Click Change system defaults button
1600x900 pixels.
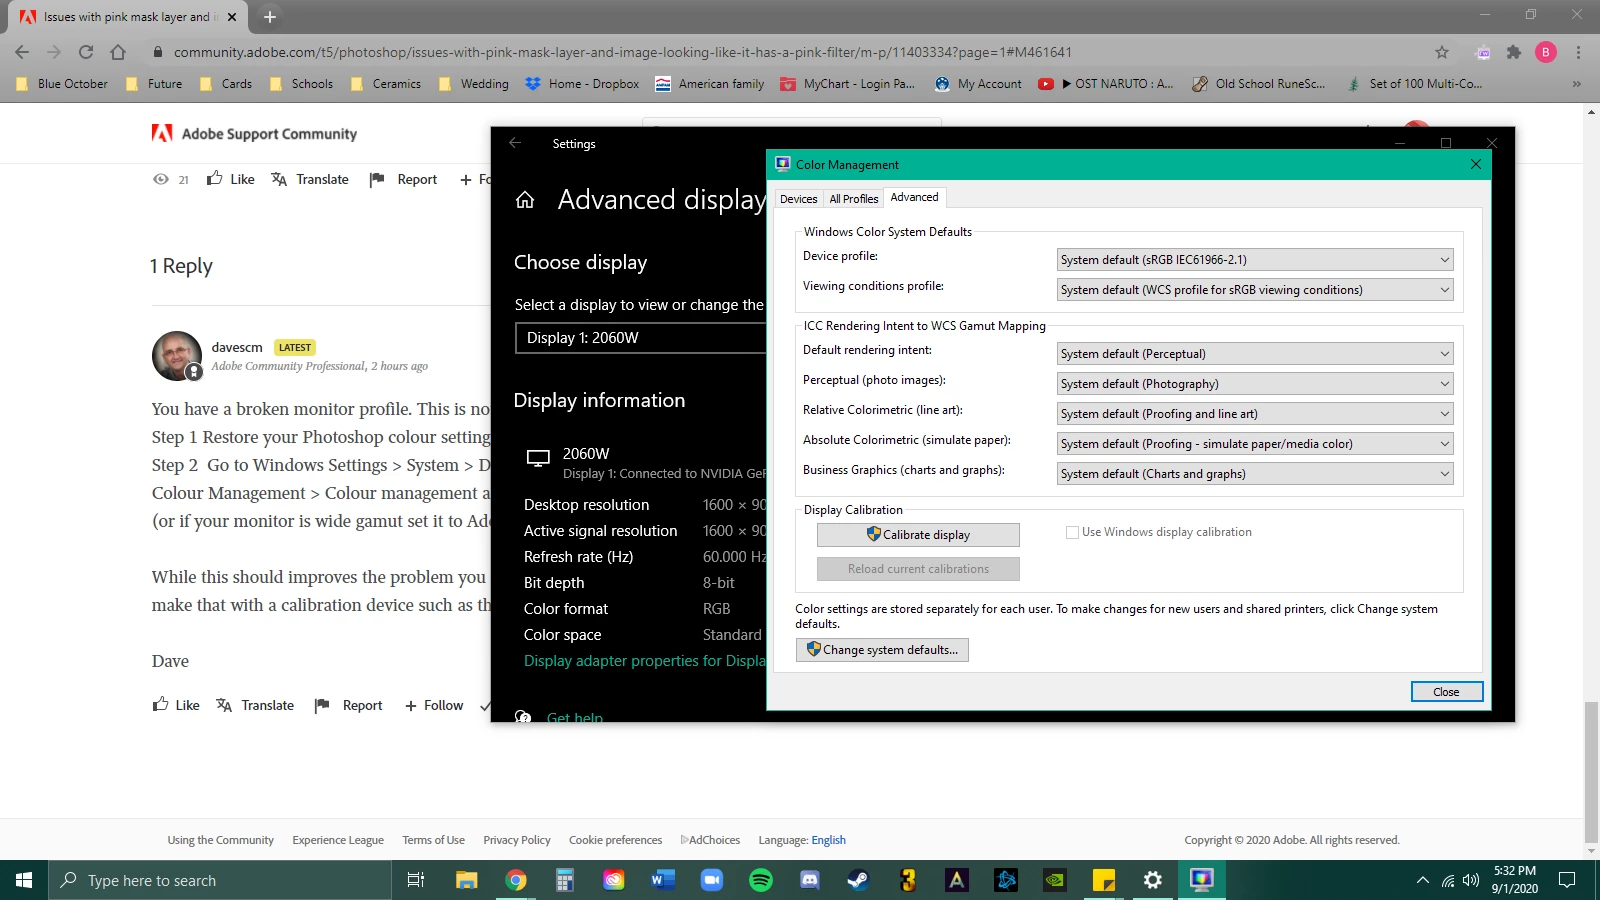pyautogui.click(x=882, y=650)
